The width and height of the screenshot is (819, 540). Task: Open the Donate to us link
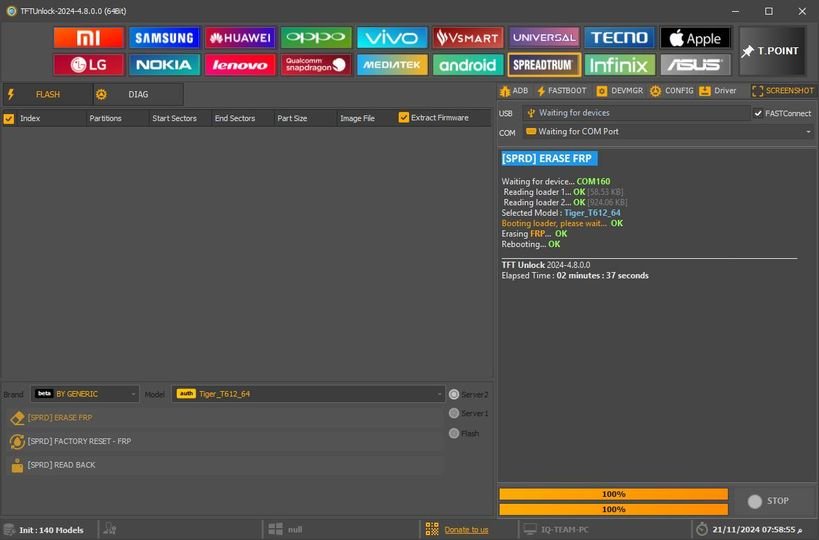(466, 530)
